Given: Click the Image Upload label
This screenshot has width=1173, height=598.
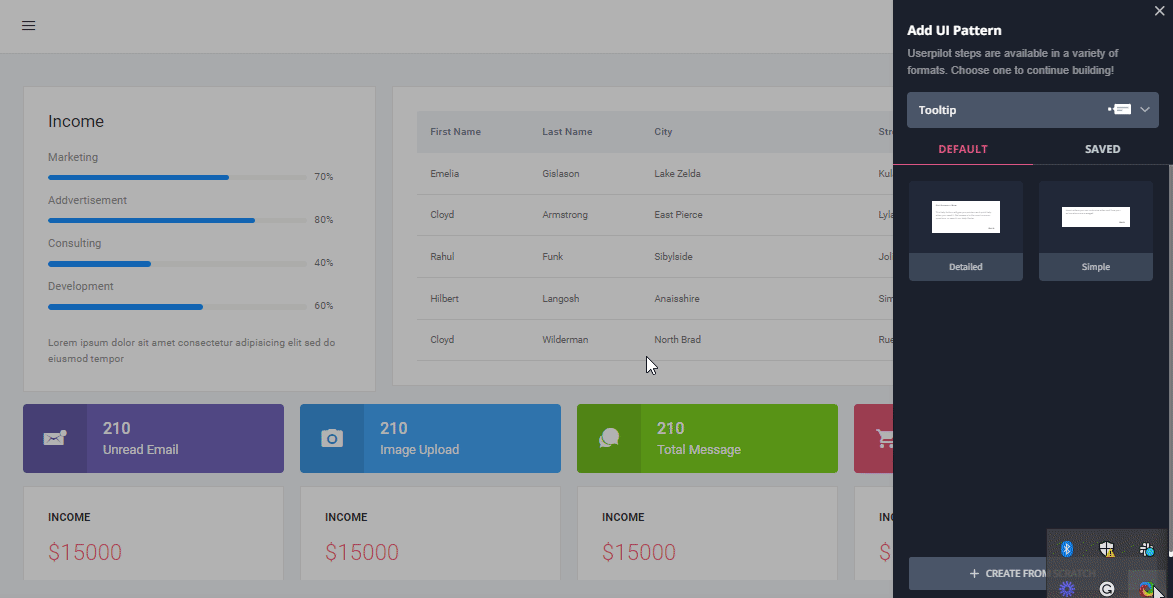Looking at the screenshot, I should tap(419, 450).
